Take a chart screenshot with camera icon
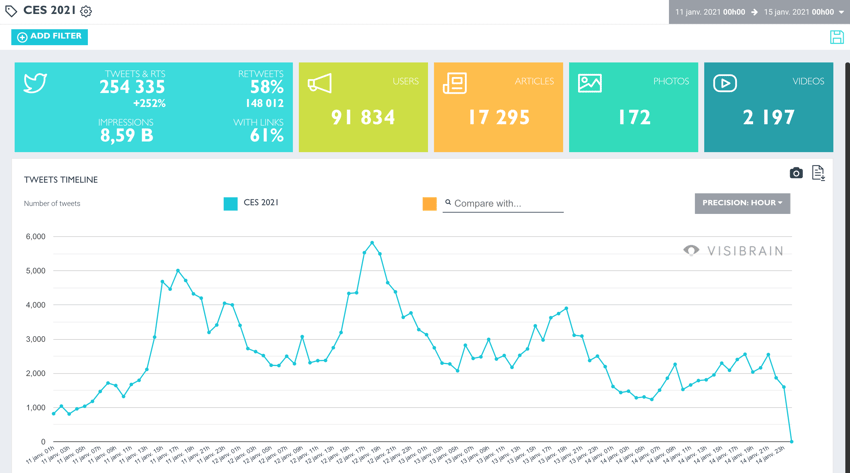This screenshot has width=850, height=473. pyautogui.click(x=796, y=173)
